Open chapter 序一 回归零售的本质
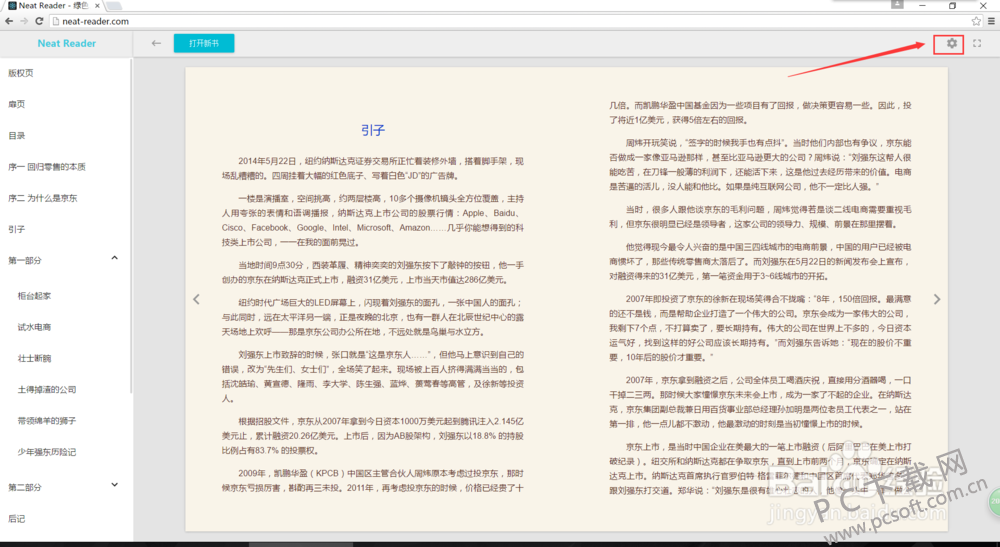Viewport: 1000px width, 547px height. coord(47,167)
